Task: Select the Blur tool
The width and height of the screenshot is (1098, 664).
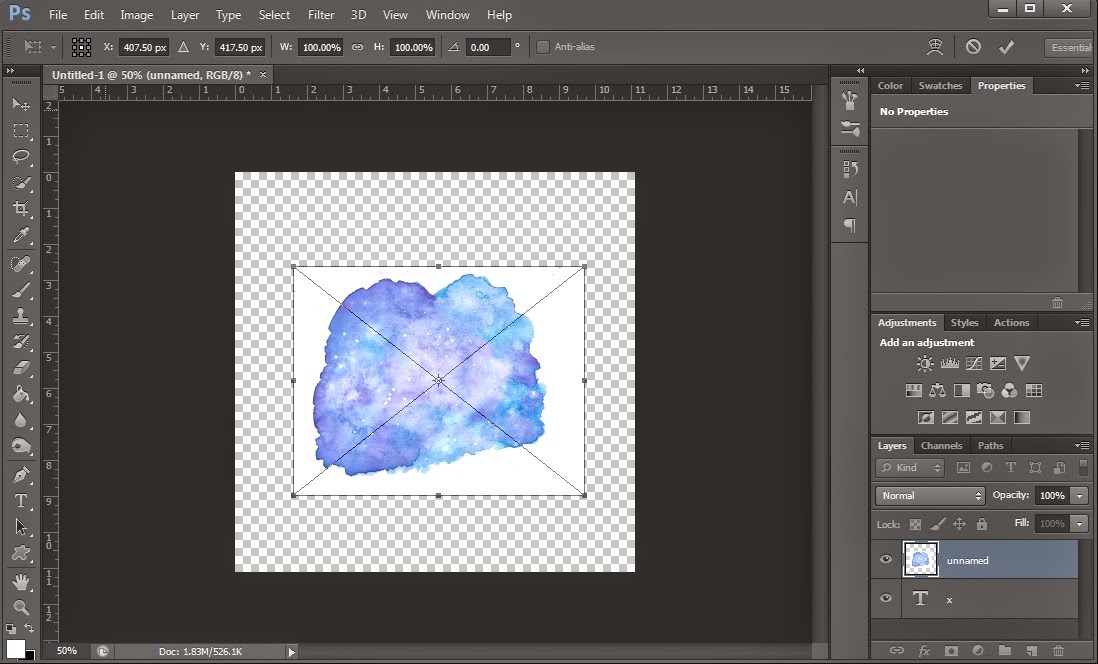Action: click(x=21, y=420)
